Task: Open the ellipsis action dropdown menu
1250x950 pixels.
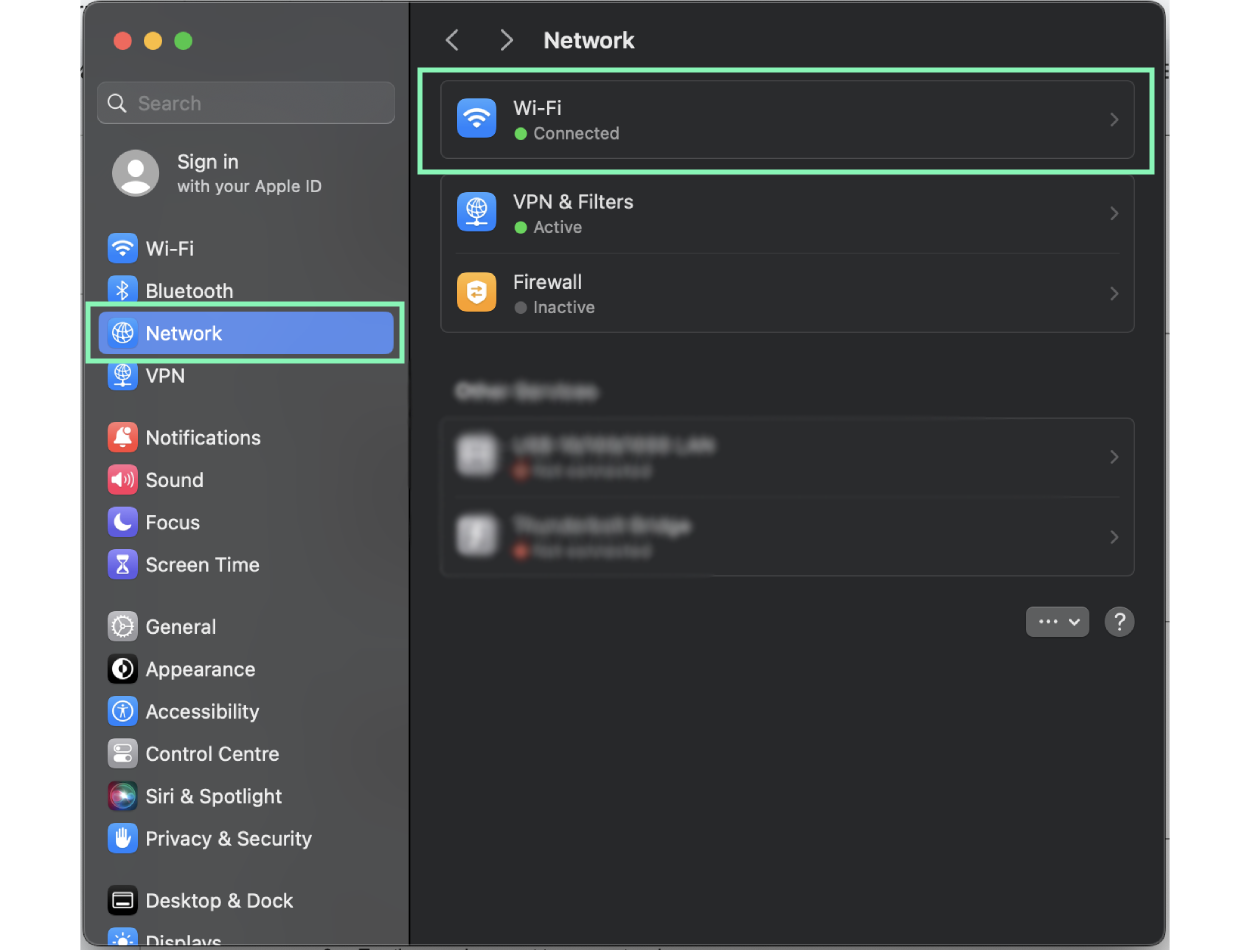Action: point(1057,621)
